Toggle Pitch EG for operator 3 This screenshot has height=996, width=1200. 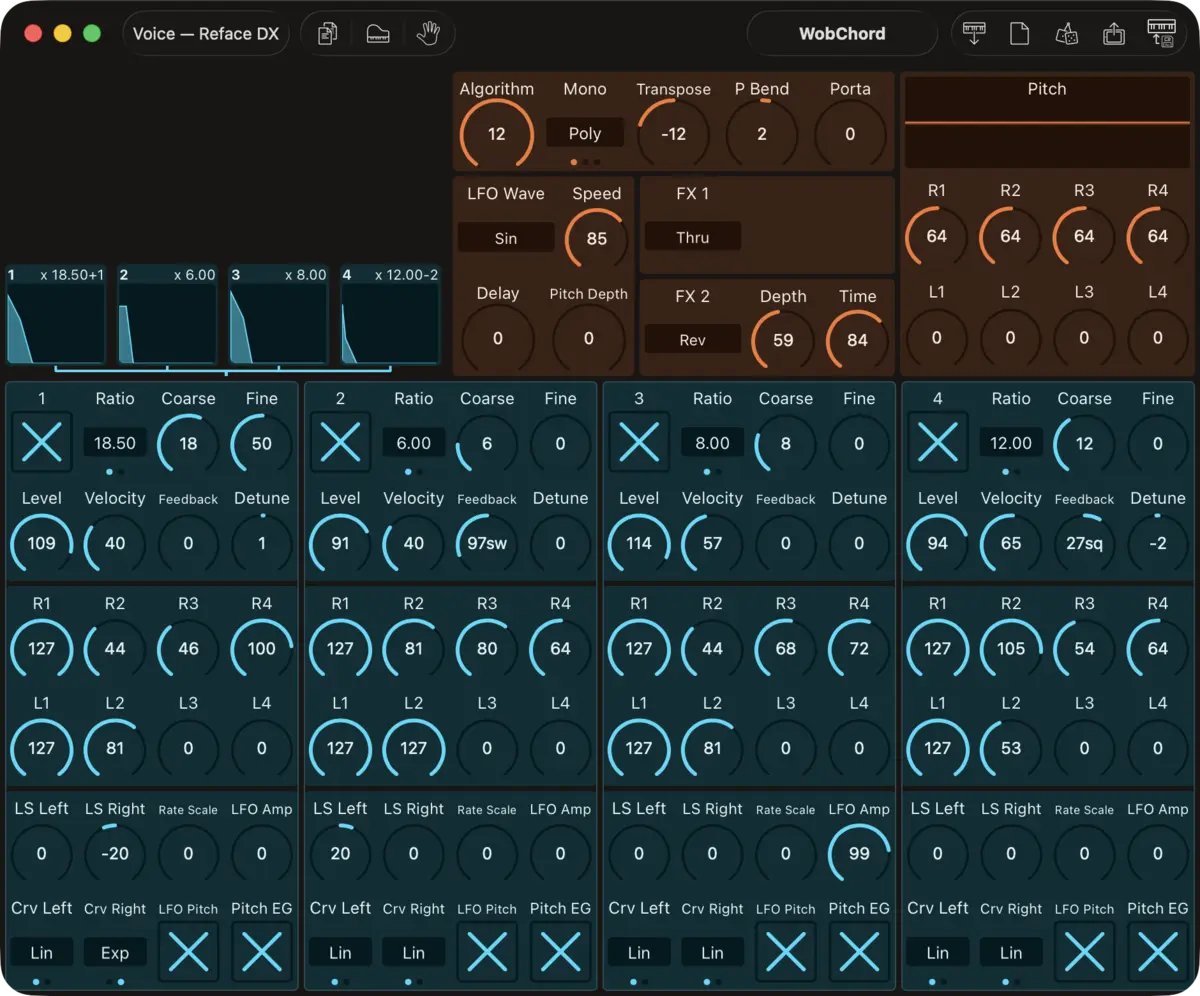coord(859,952)
